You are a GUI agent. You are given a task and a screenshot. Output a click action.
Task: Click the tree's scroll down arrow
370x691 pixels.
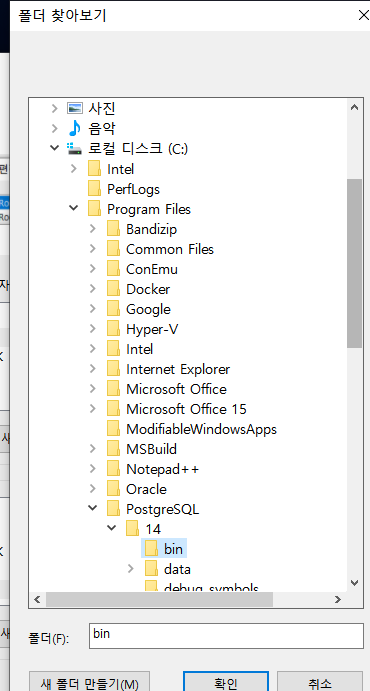[x=354, y=582]
